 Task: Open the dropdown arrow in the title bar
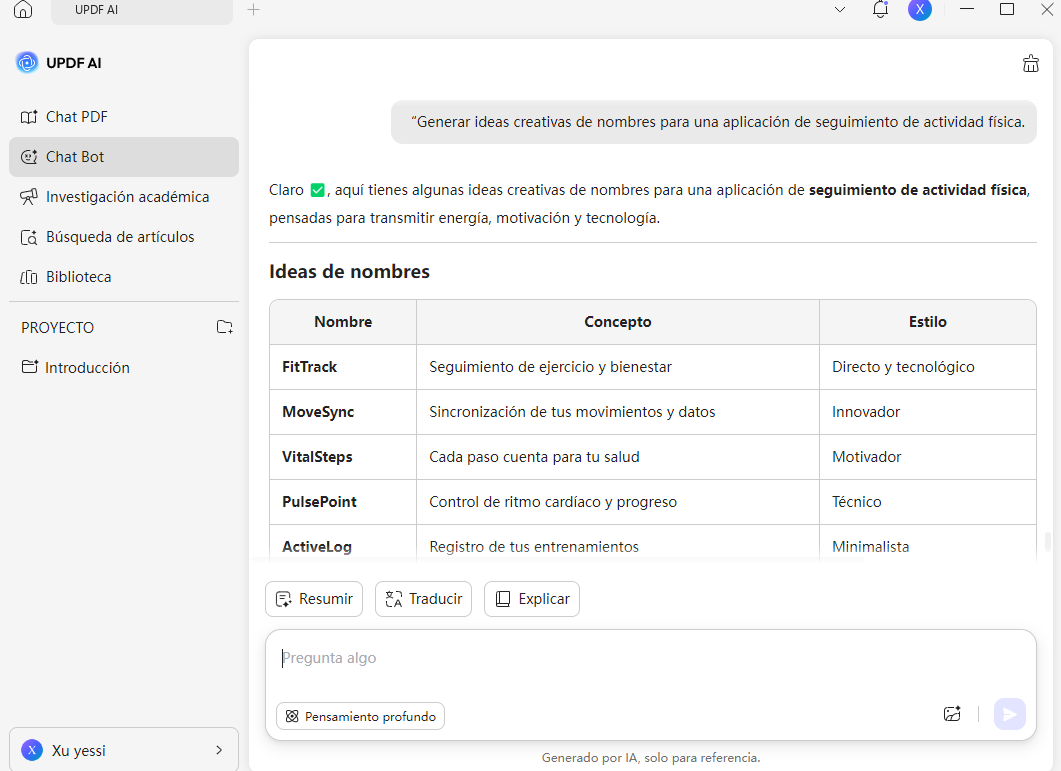click(x=839, y=10)
